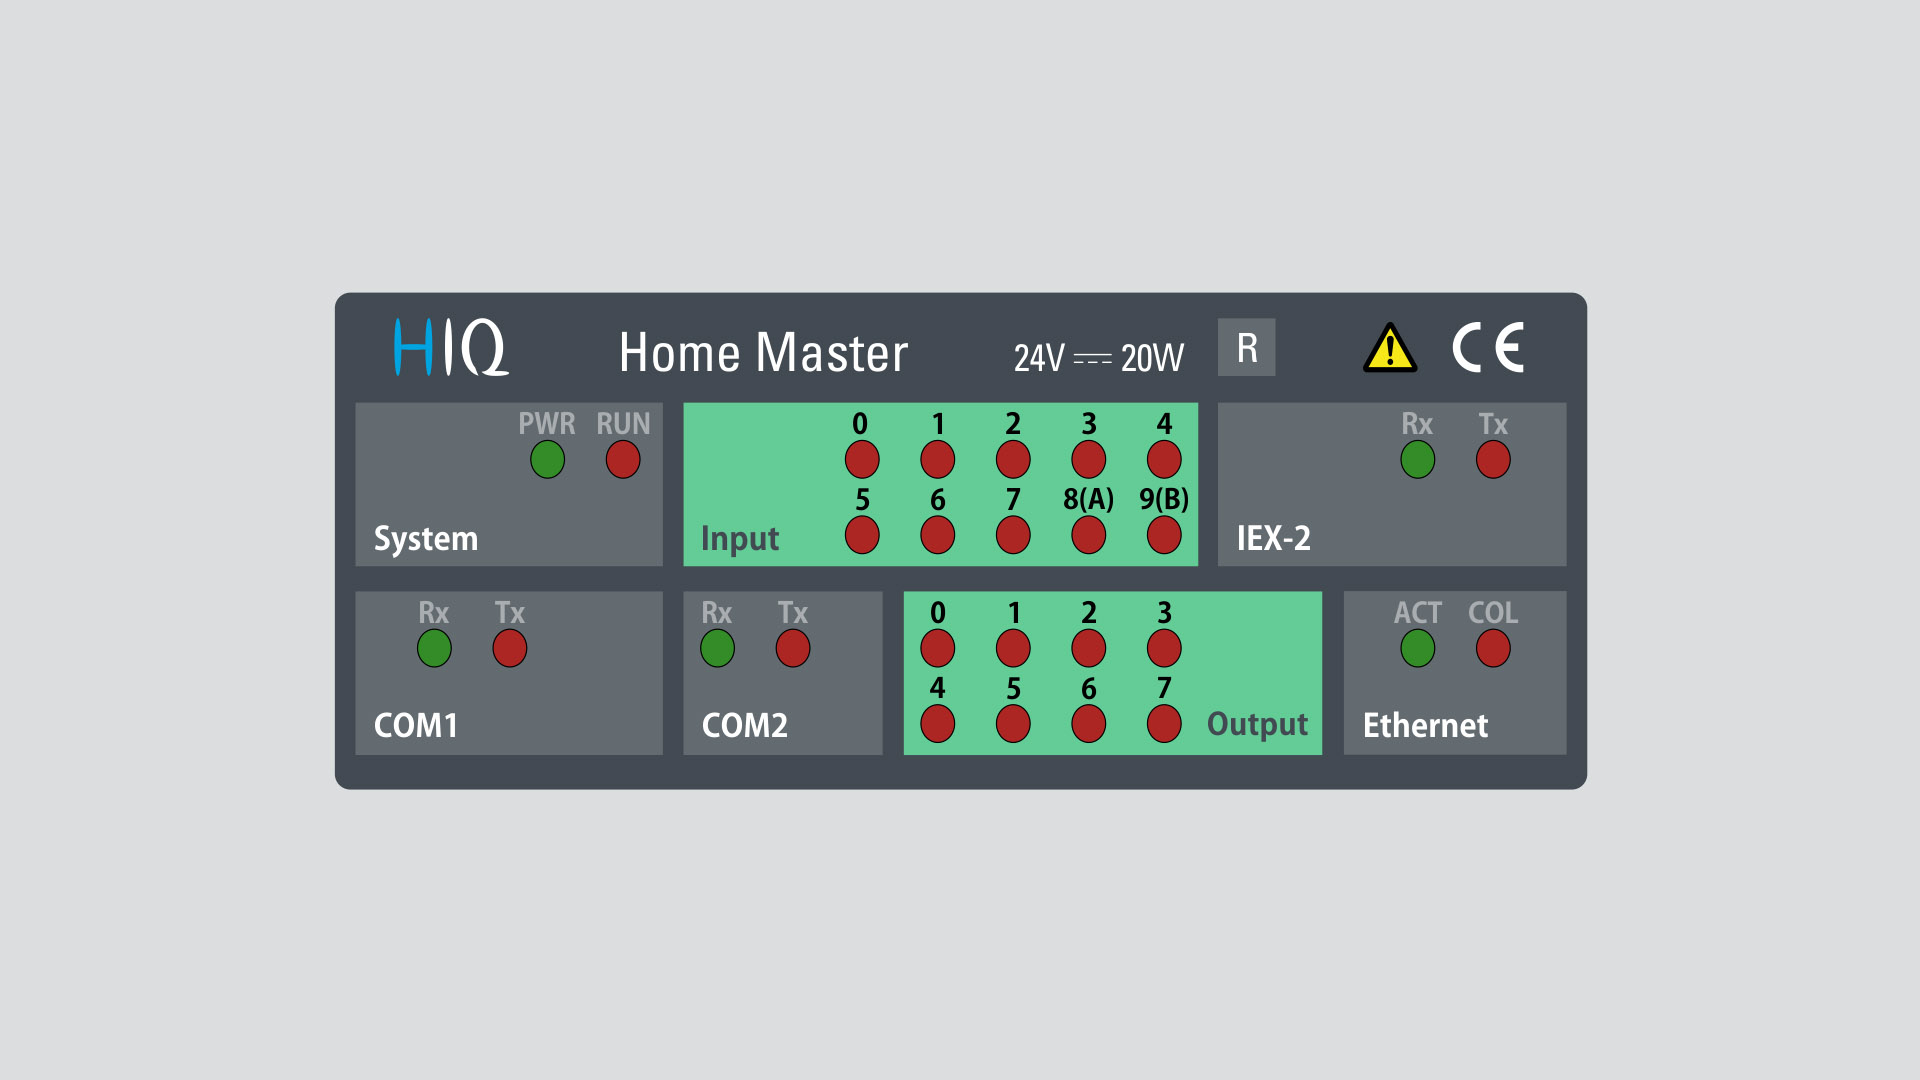Click the RUN label text
The image size is (1920, 1080).
tap(623, 424)
